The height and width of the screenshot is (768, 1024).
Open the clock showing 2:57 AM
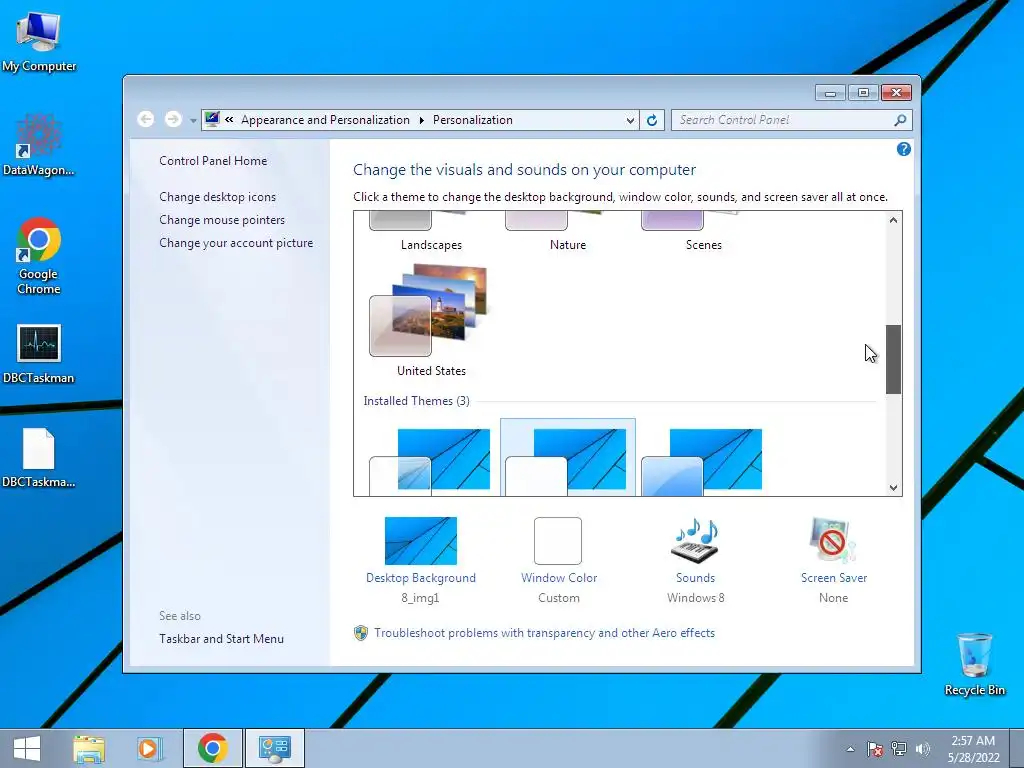point(973,749)
